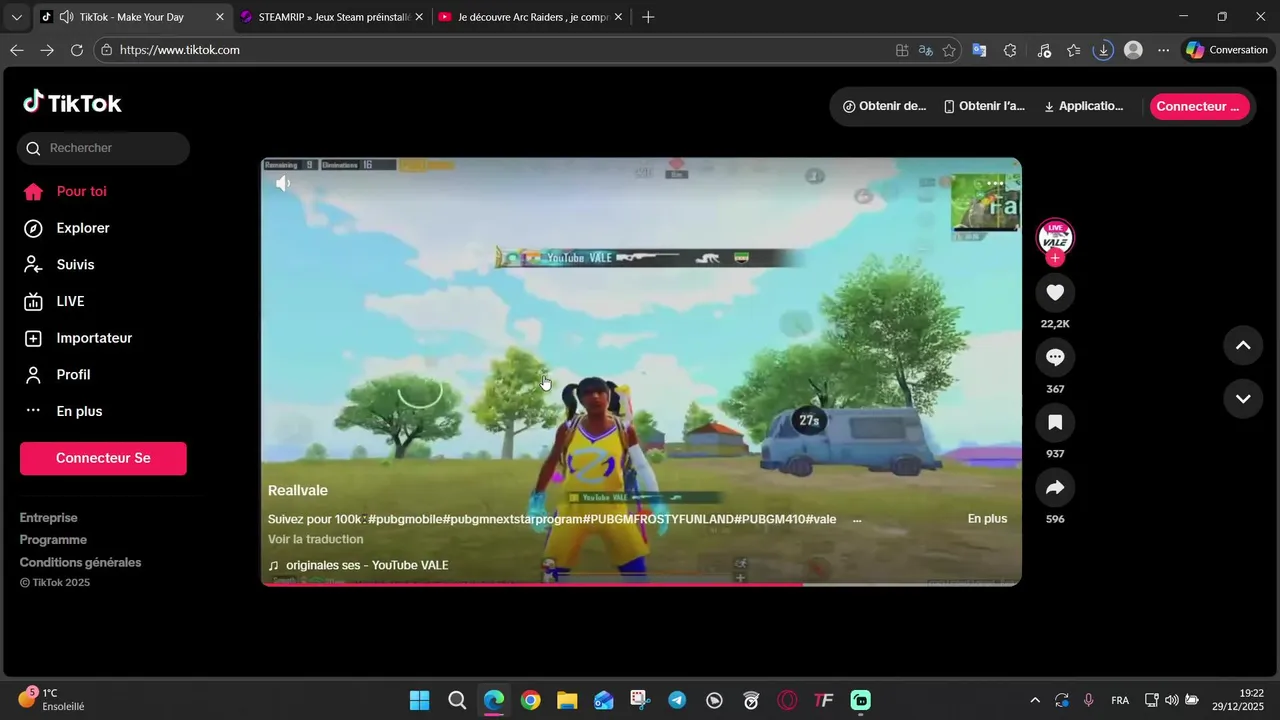Open the originales ses - YouTube VALE sound
This screenshot has width=1280, height=720.
pos(358,565)
